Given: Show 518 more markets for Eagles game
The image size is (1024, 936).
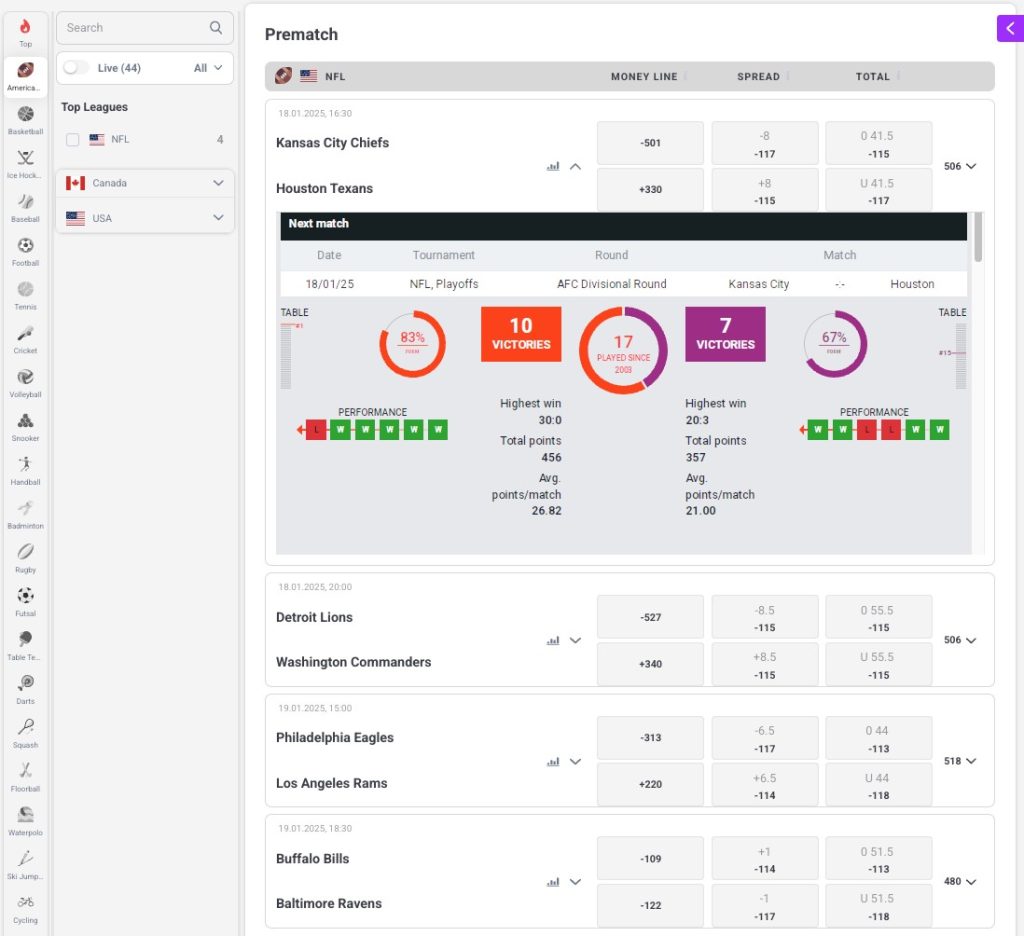Looking at the screenshot, I should click(x=960, y=761).
